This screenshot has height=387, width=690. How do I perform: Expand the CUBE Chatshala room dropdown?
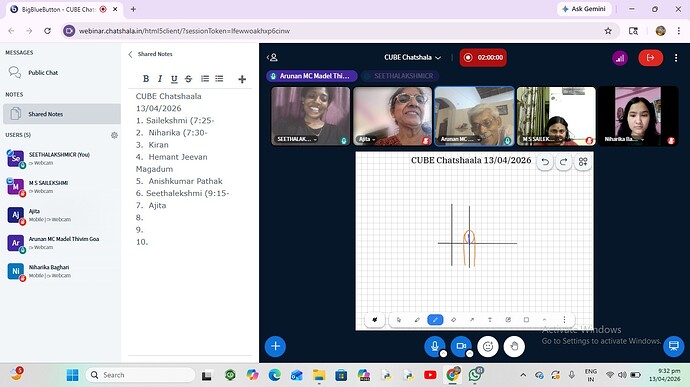(x=412, y=58)
